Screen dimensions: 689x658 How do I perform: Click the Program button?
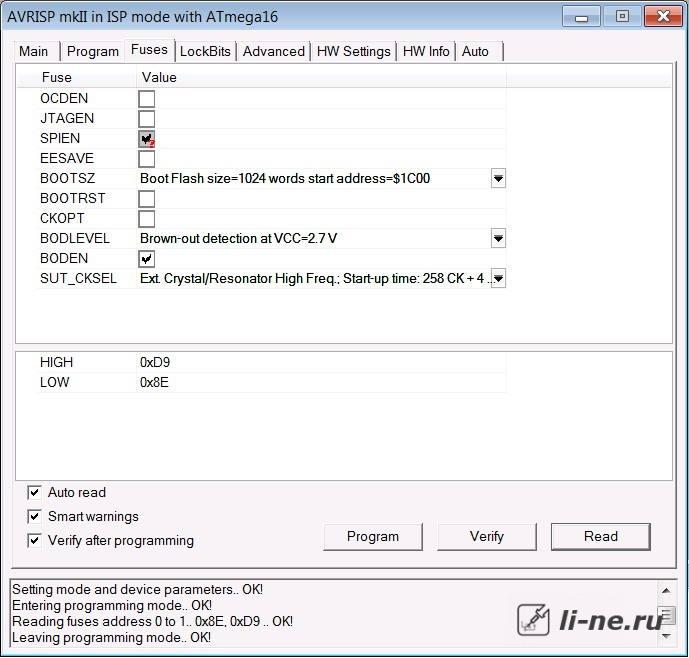pyautogui.click(x=373, y=537)
